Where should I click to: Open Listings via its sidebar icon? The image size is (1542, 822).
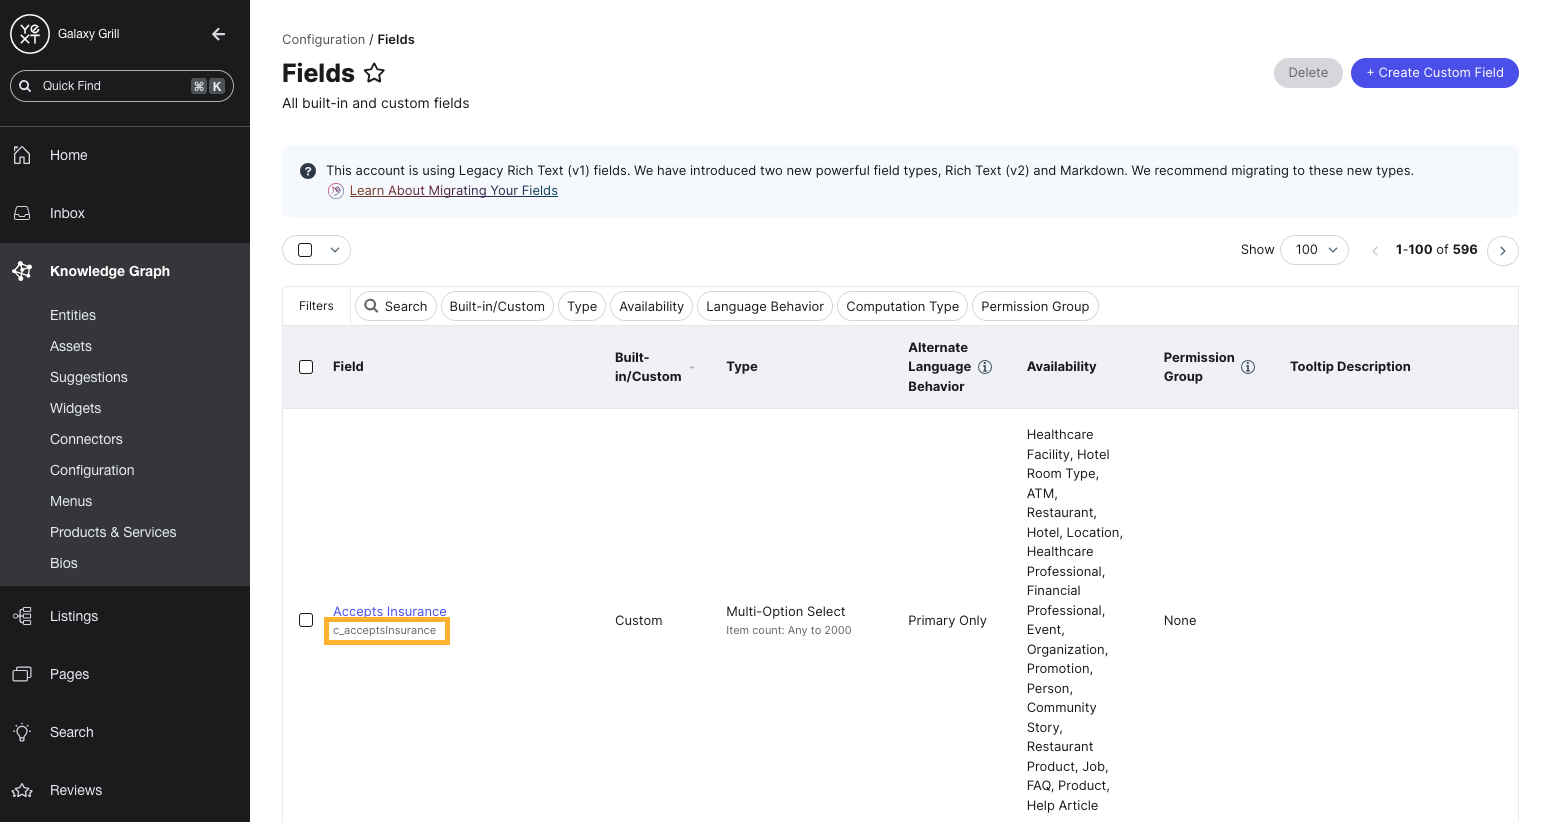[x=22, y=616]
